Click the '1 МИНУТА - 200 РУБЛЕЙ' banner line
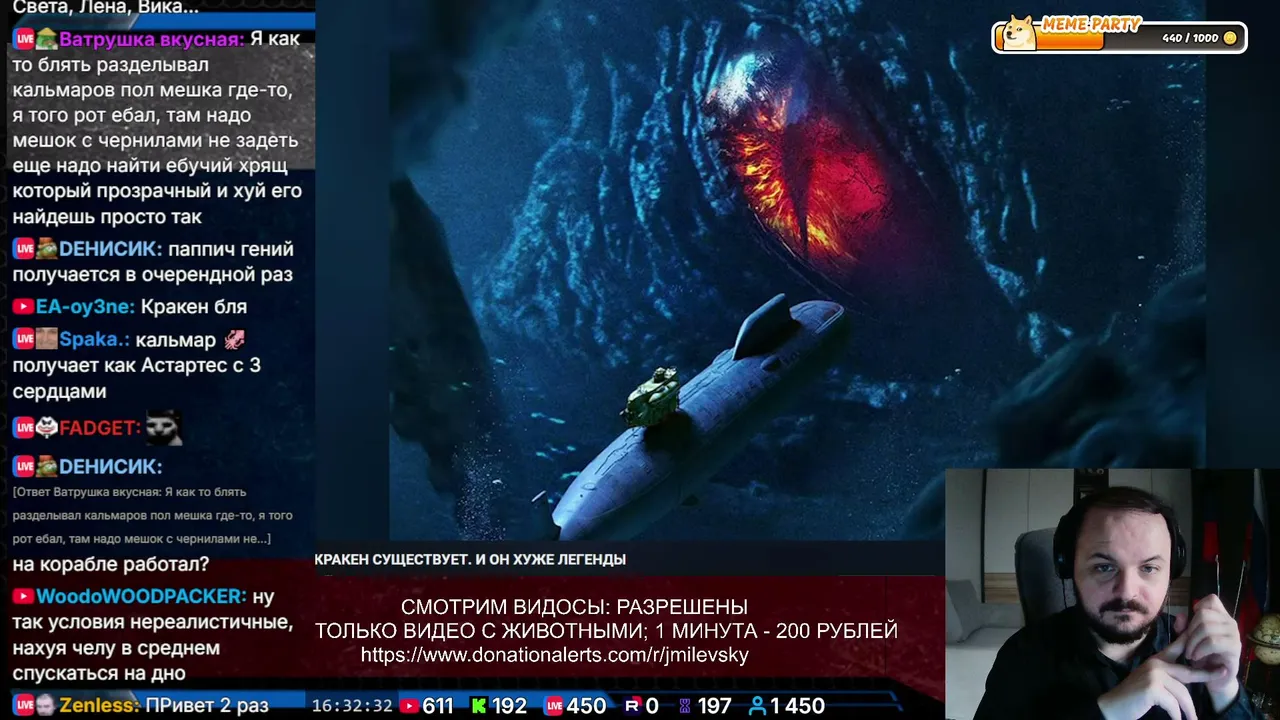This screenshot has width=1280, height=720. [x=777, y=631]
